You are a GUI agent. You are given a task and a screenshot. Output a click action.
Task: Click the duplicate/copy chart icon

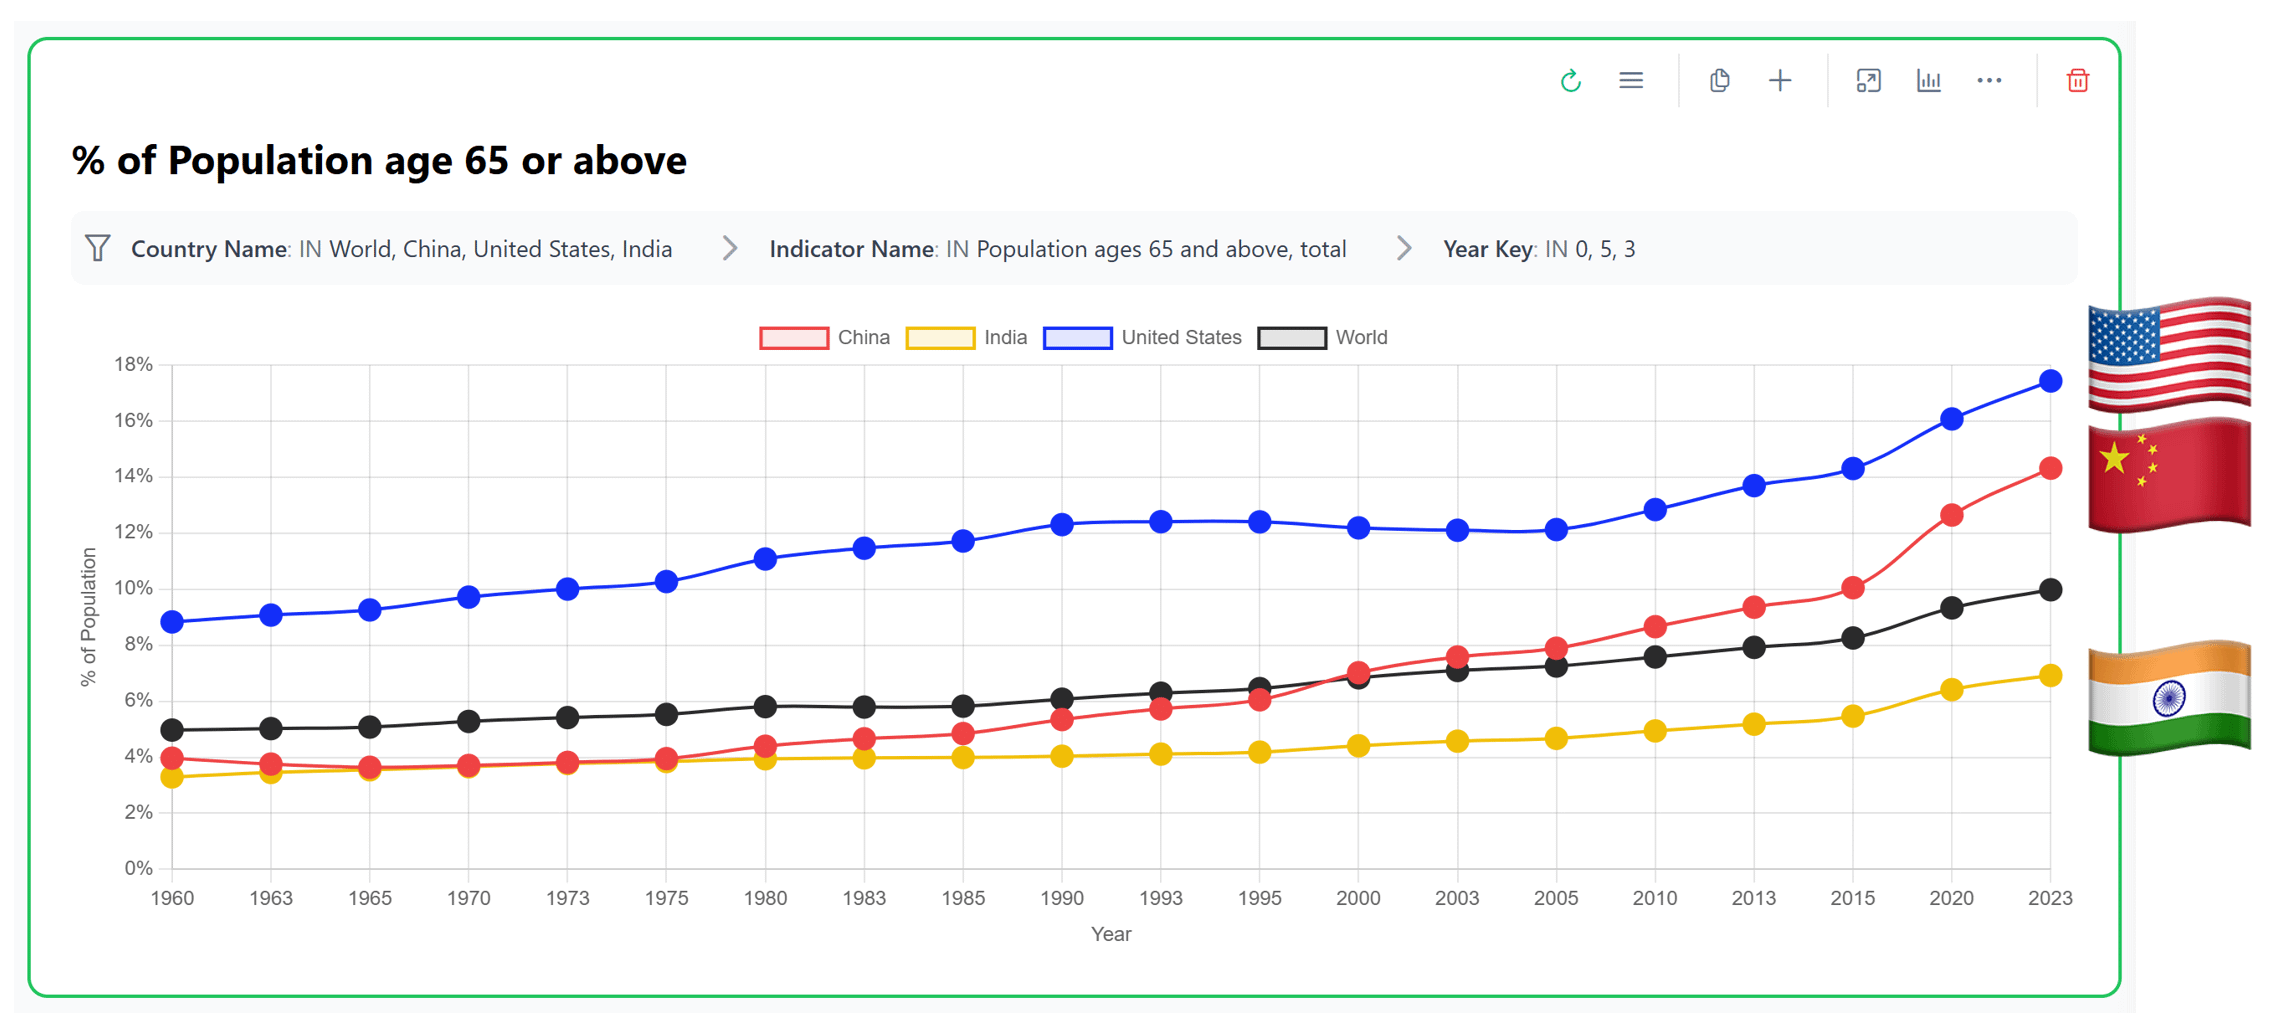tap(1719, 81)
